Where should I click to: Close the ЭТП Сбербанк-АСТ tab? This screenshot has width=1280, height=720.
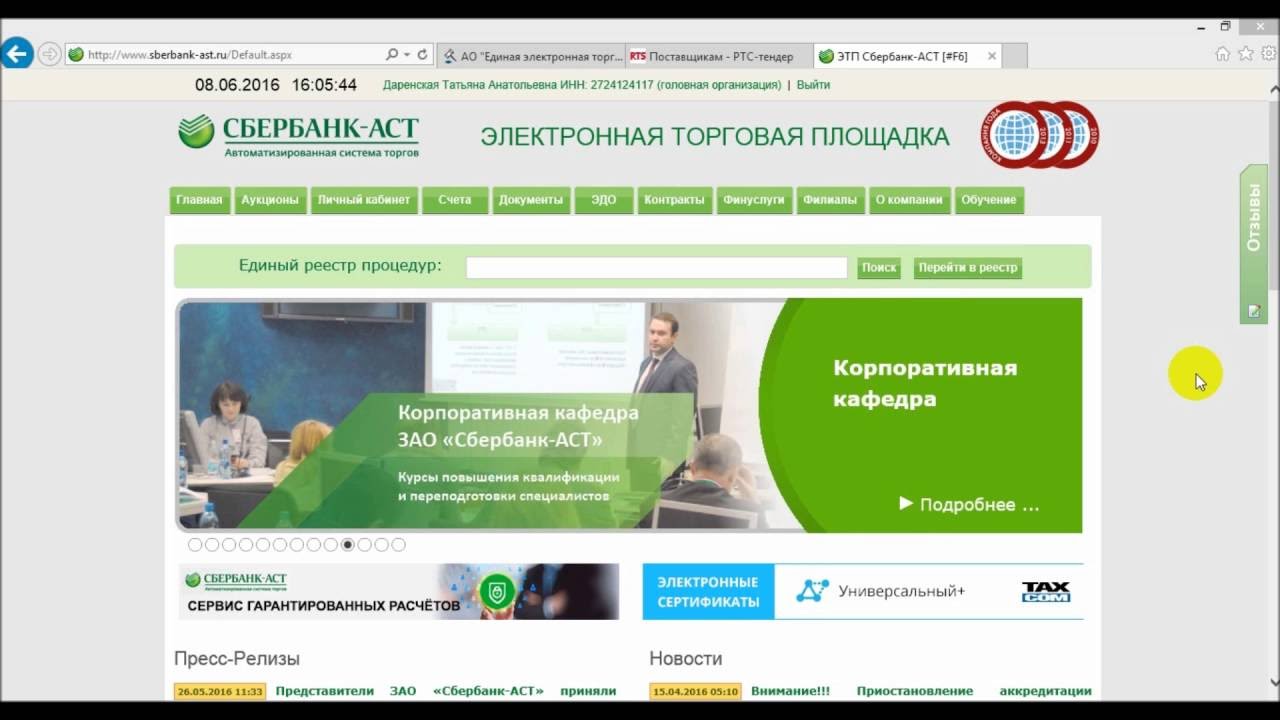pyautogui.click(x=991, y=56)
